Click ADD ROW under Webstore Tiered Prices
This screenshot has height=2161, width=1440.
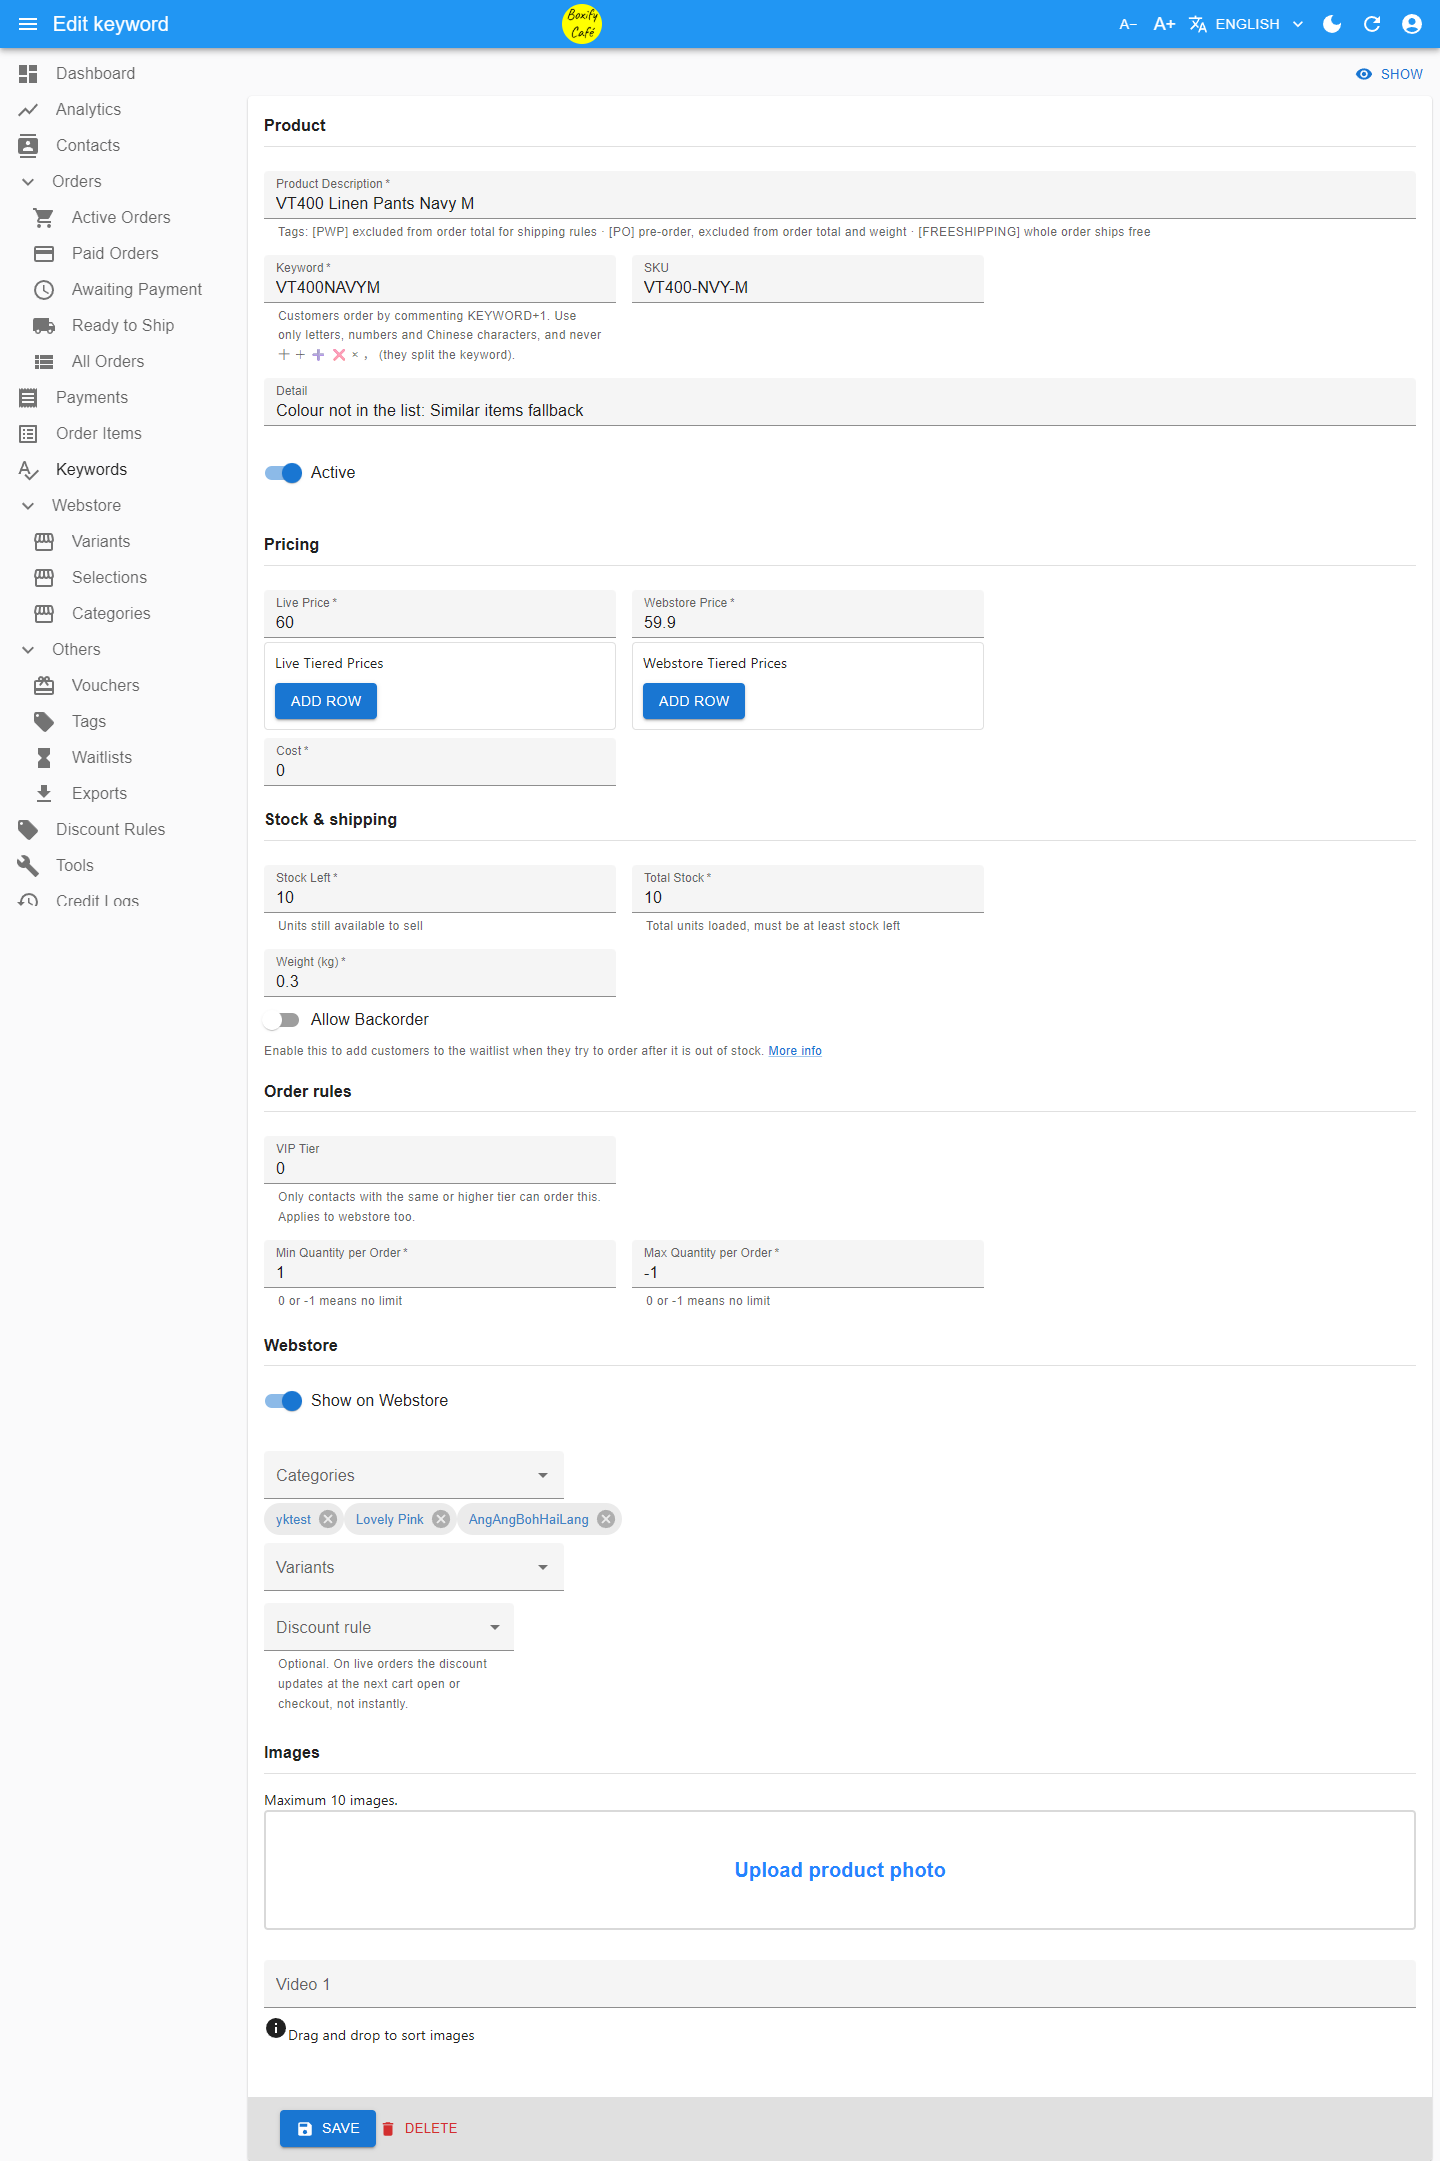point(694,701)
